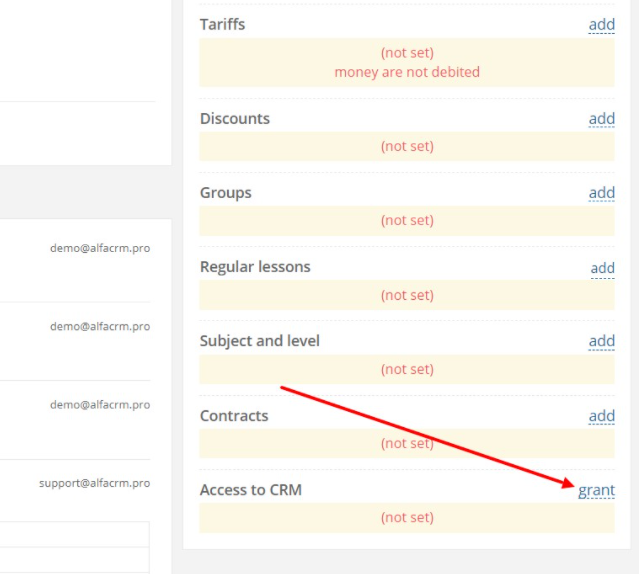
Task: Click the Regular lessons '(not set)' box
Action: [x=407, y=295]
